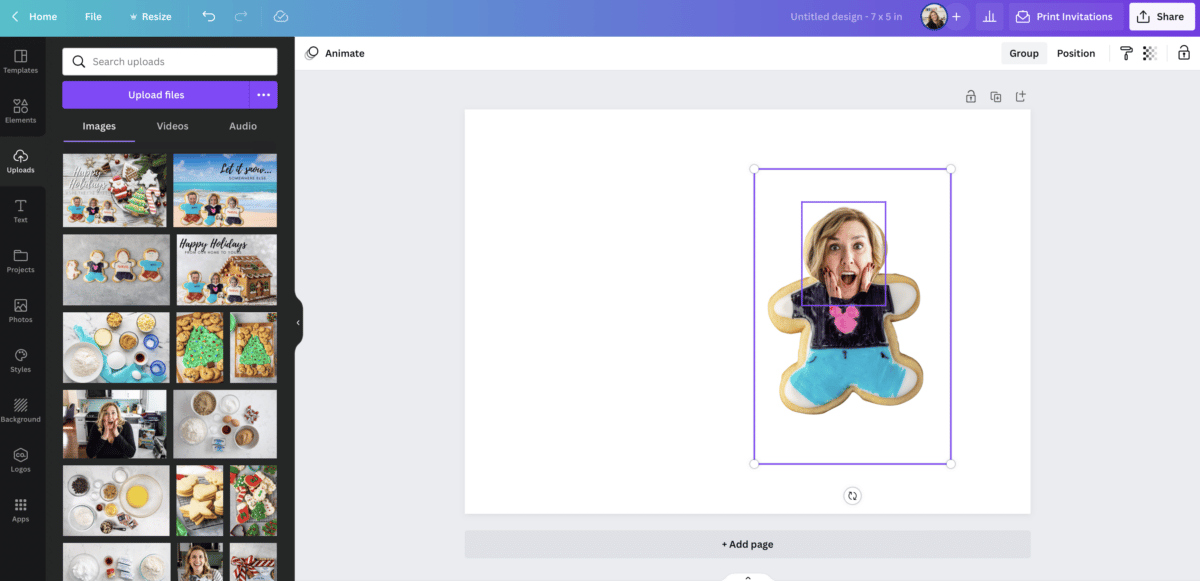Click the undo arrow icon
Image resolution: width=1200 pixels, height=581 pixels.
(208, 17)
